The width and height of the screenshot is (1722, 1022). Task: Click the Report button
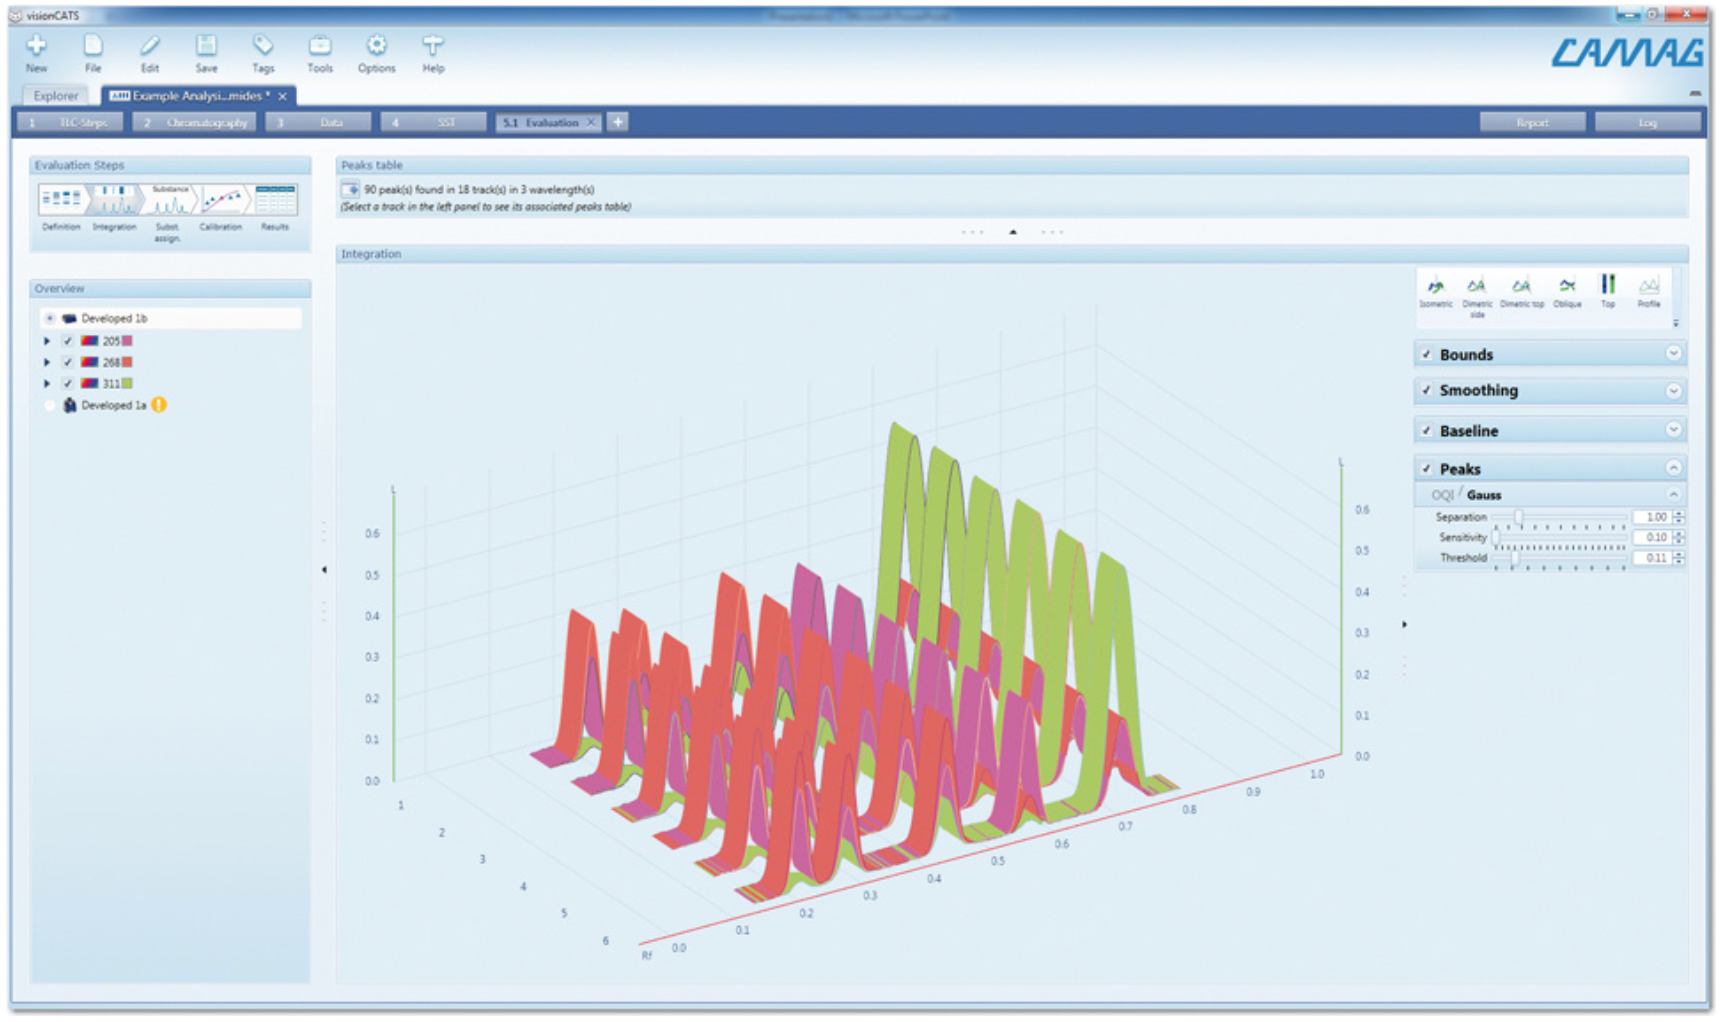point(1532,121)
